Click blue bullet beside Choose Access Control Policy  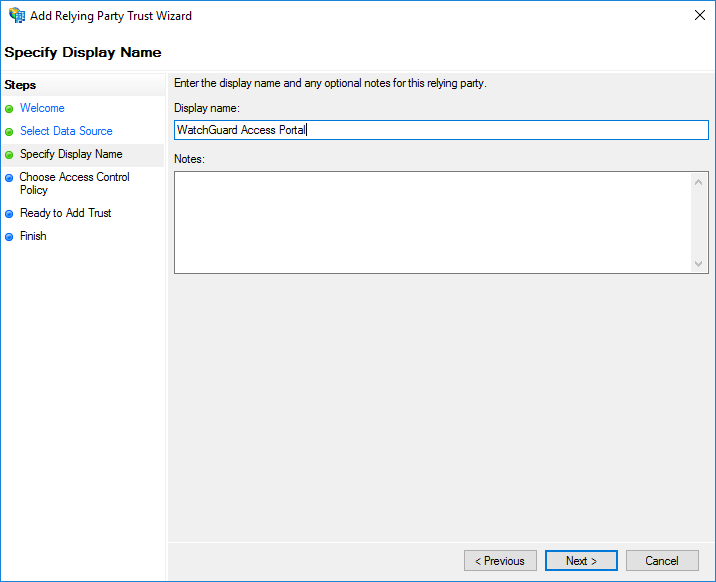pos(9,178)
